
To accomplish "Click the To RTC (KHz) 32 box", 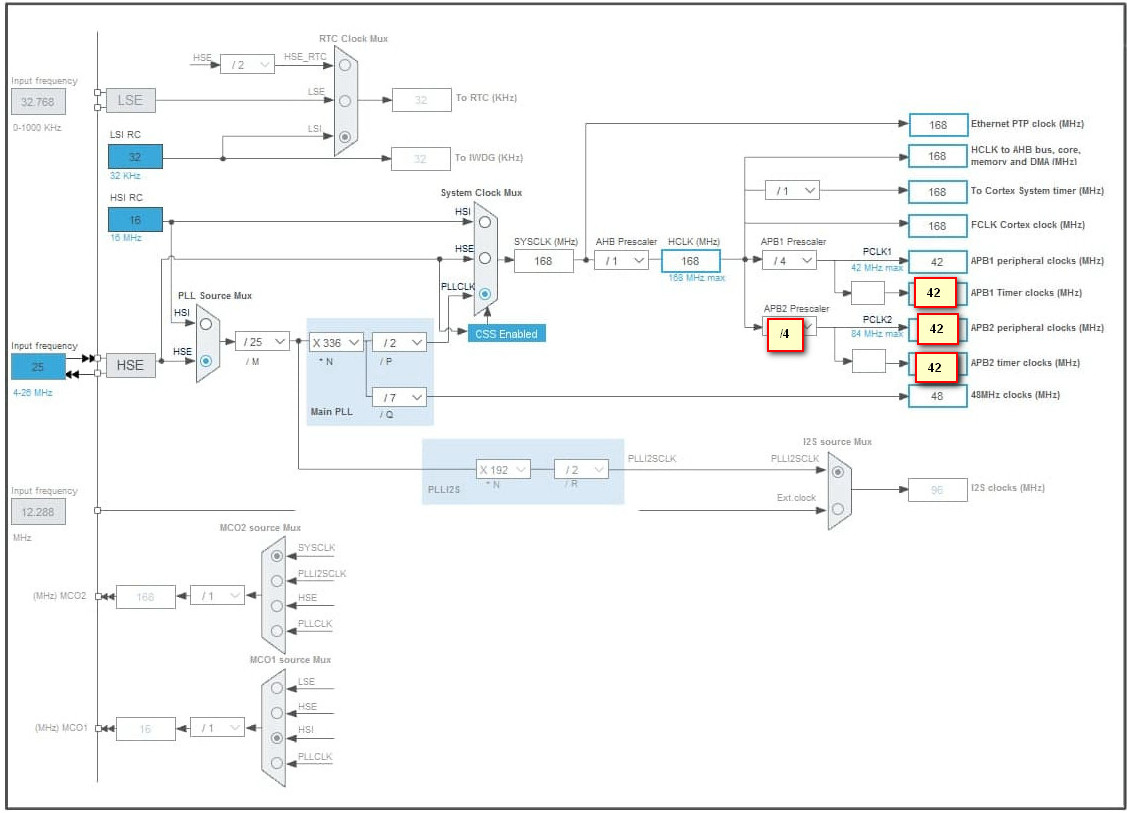I will coord(421,100).
